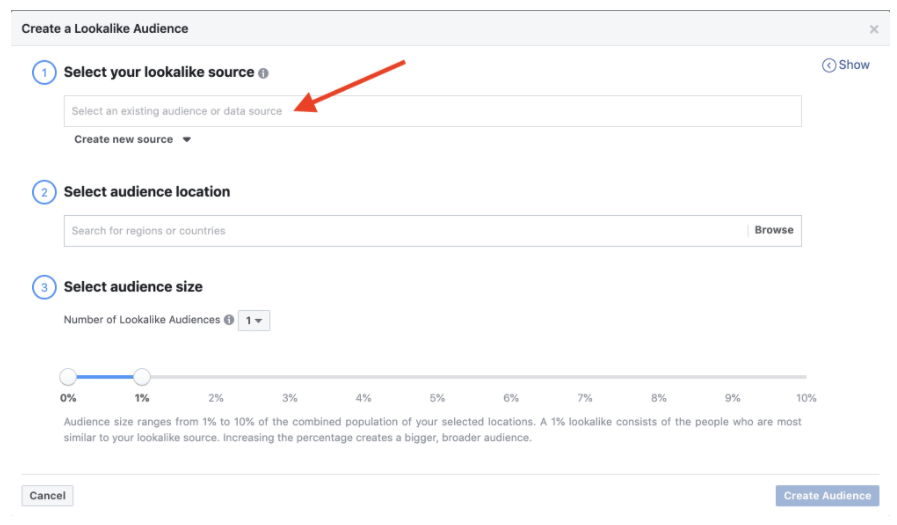
Task: Click the Cancel button
Action: point(47,495)
